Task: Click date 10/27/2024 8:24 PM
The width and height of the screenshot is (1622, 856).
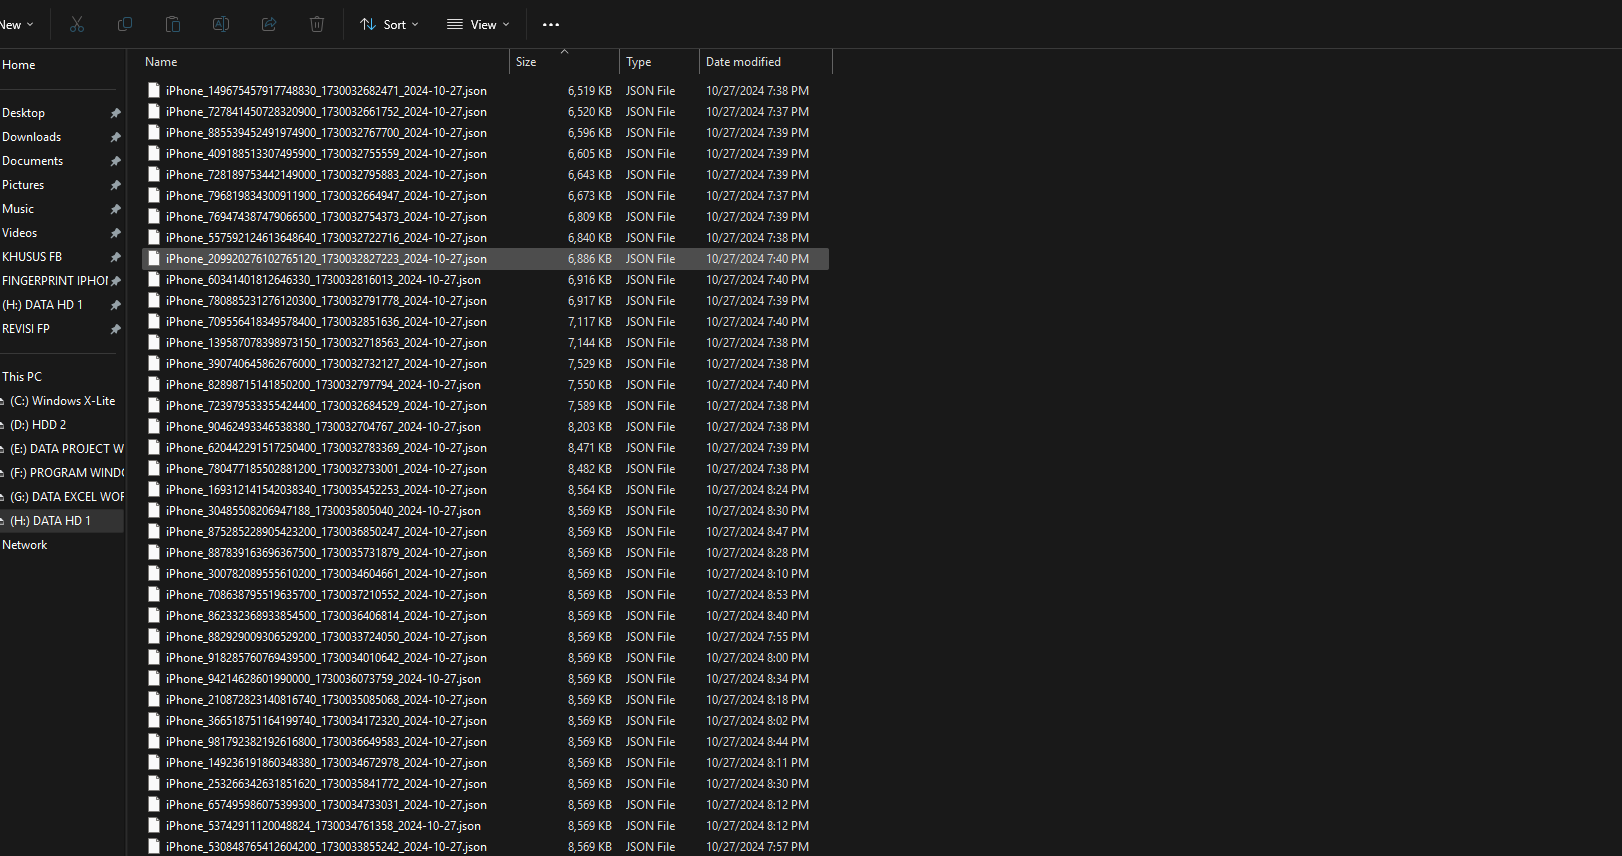Action: [x=757, y=490]
